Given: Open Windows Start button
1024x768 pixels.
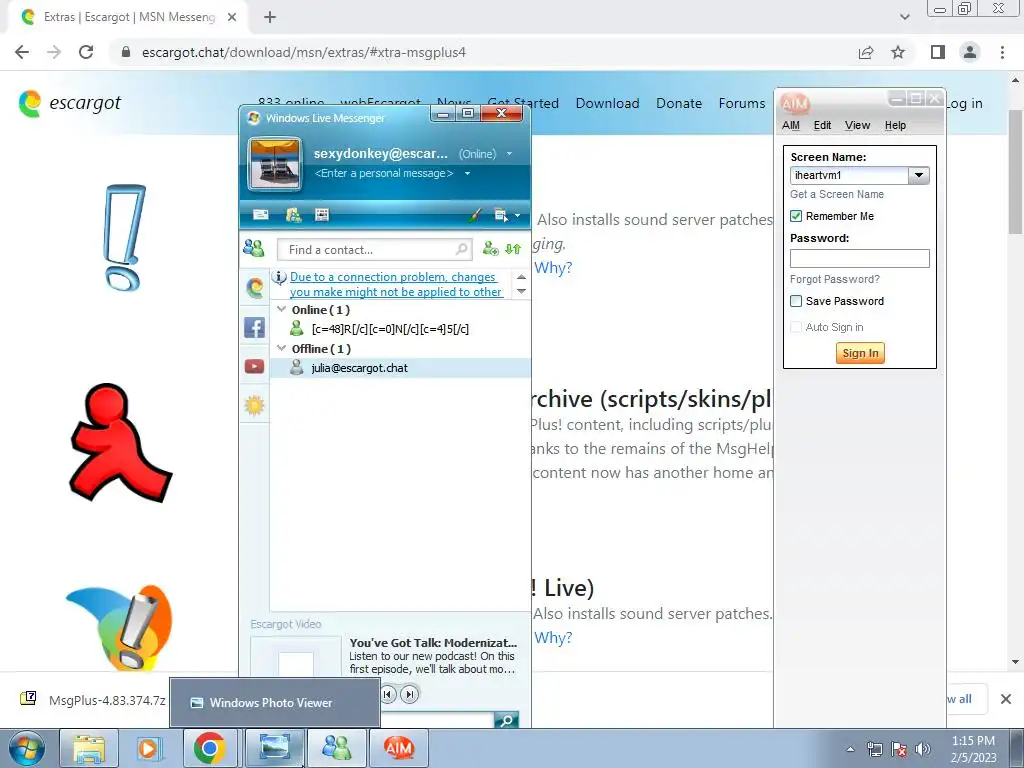Looking at the screenshot, I should pyautogui.click(x=27, y=748).
